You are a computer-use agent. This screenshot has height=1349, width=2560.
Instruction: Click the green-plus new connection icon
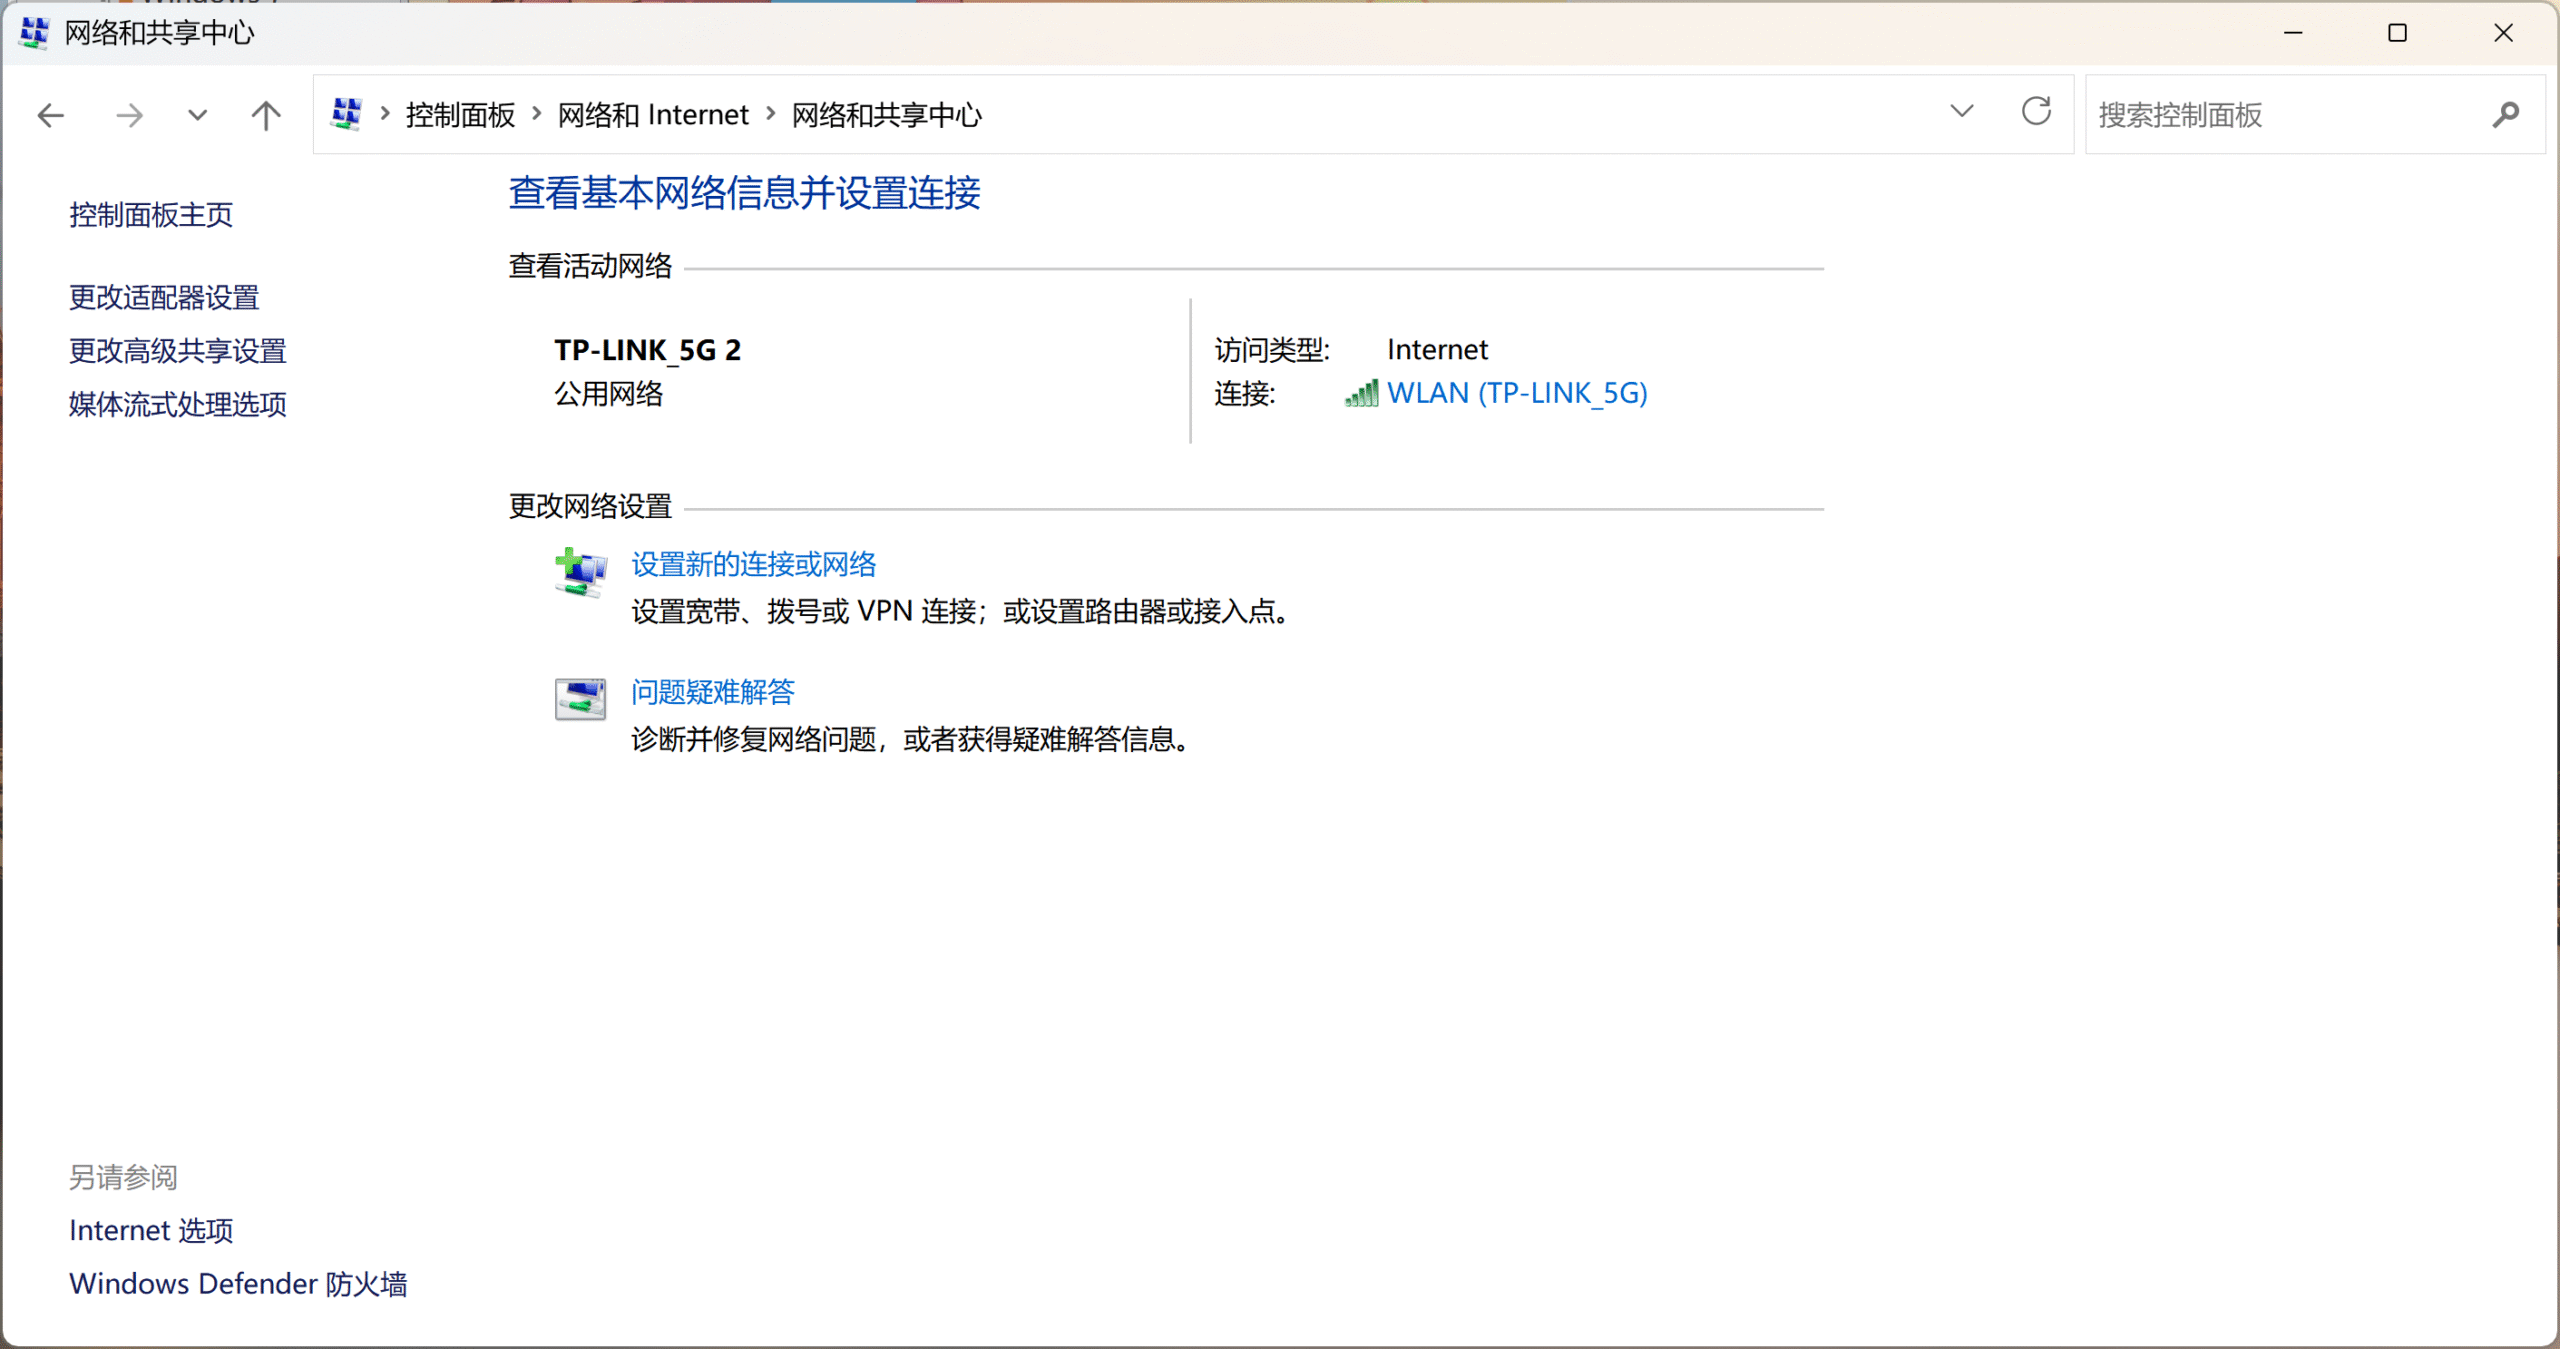(x=580, y=572)
